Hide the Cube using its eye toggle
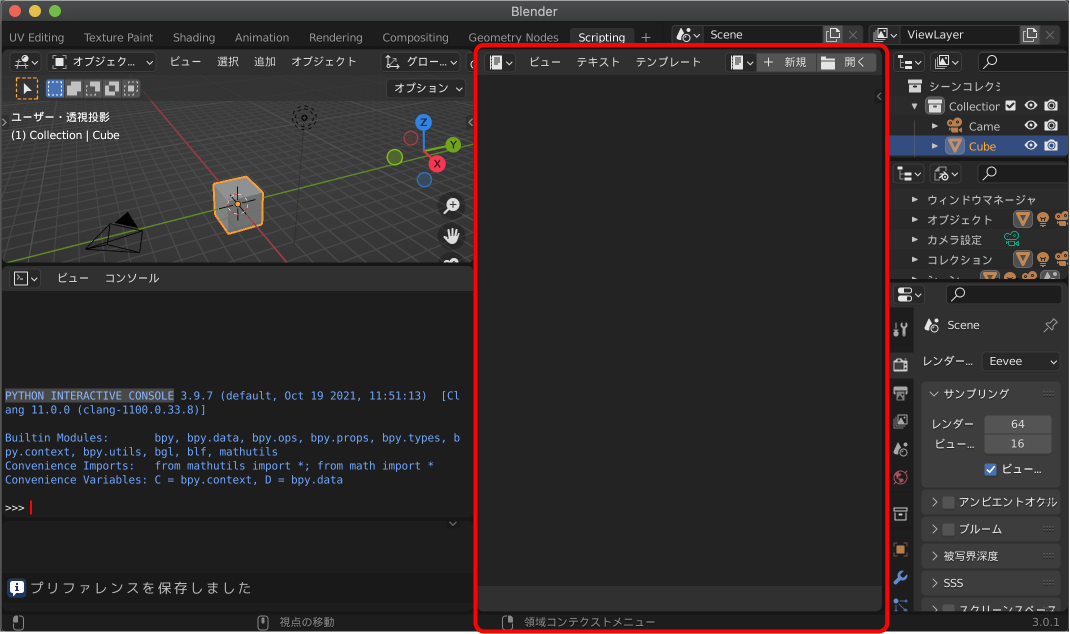This screenshot has height=634, width=1070. (x=1030, y=145)
